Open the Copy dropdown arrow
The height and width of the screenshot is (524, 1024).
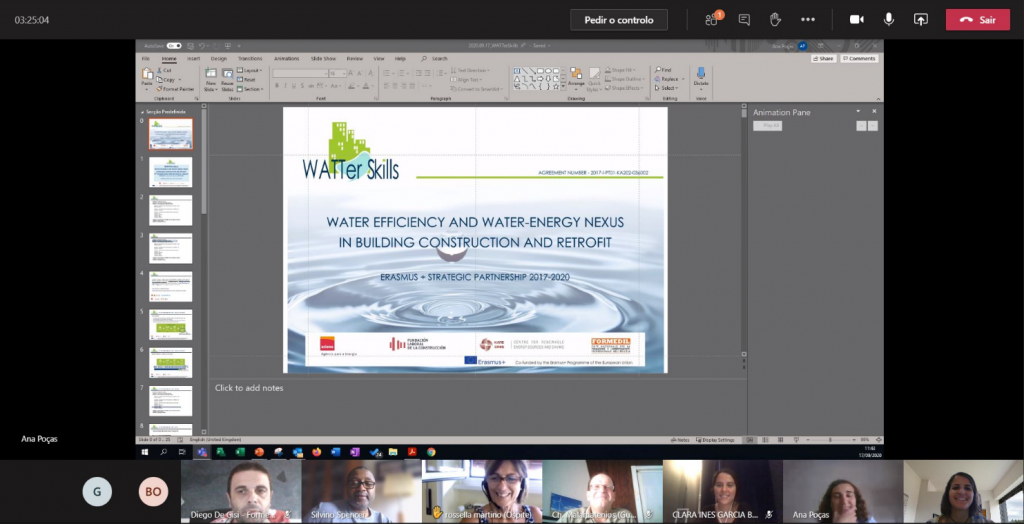[x=180, y=80]
